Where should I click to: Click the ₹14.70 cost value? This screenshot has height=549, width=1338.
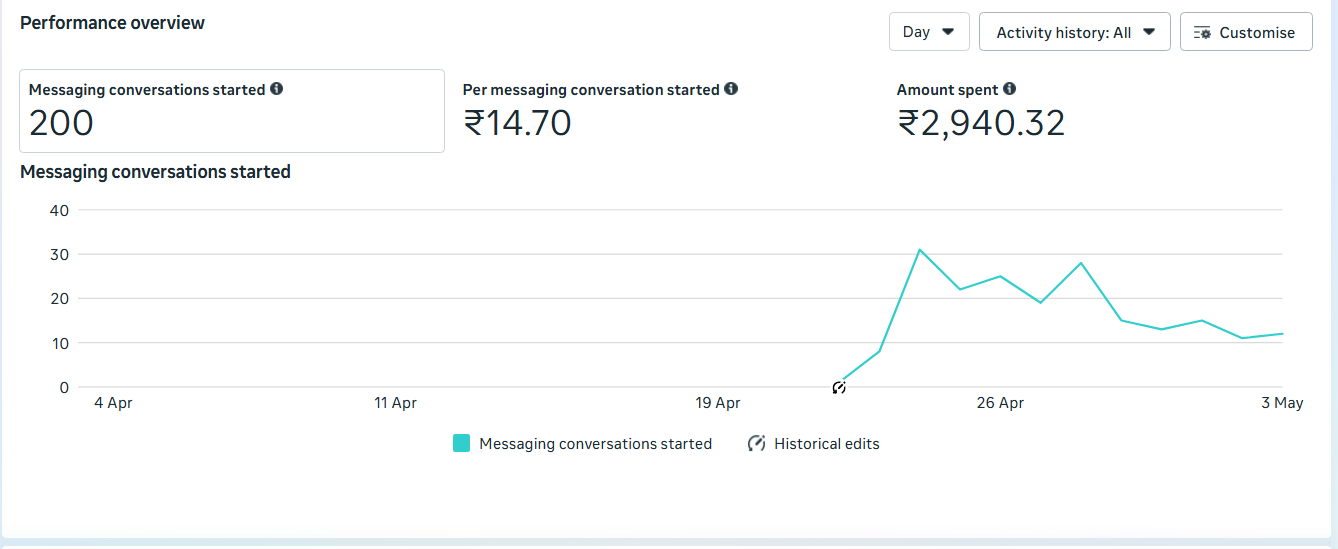click(517, 123)
